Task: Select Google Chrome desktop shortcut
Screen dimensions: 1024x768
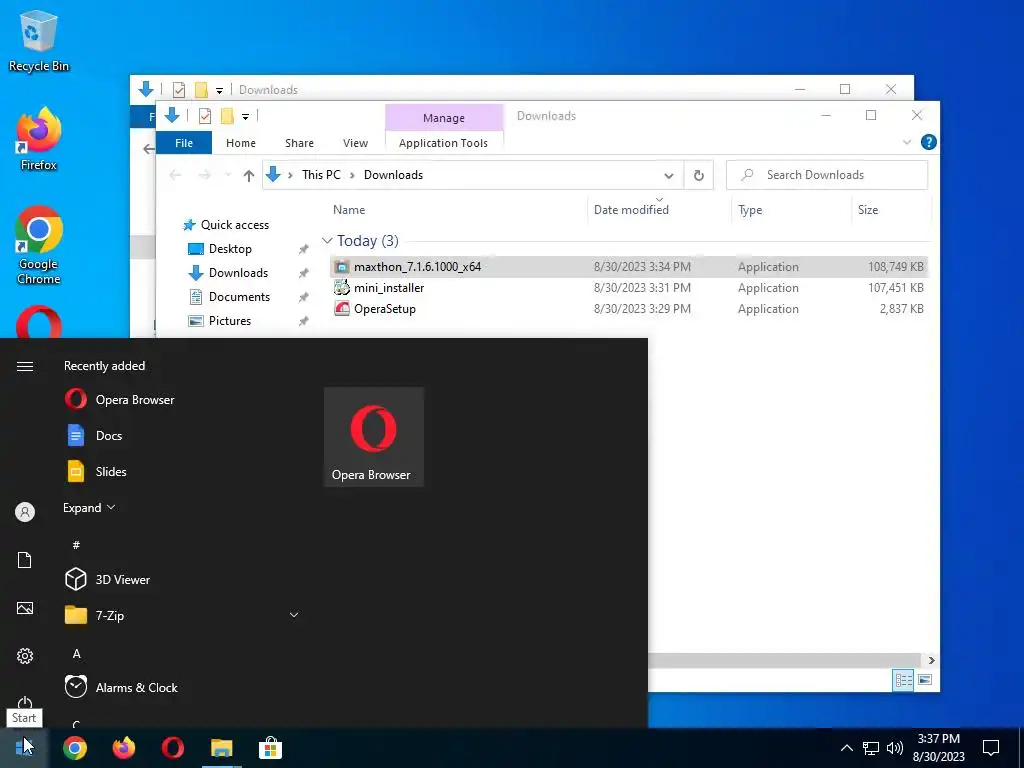Action: 39,245
